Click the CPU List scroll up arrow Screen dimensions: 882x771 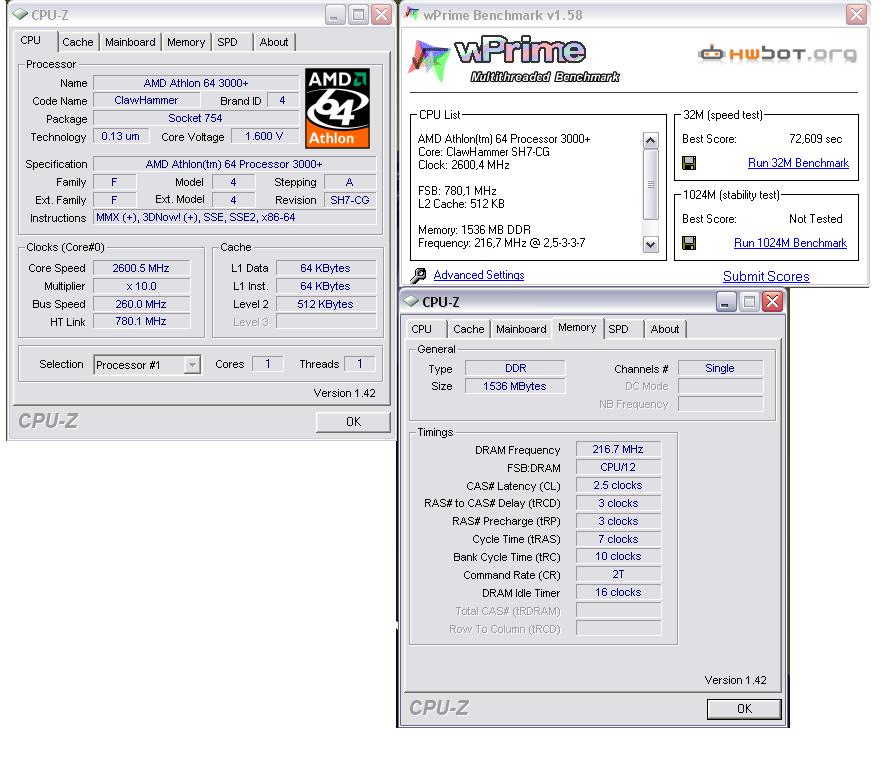click(651, 140)
